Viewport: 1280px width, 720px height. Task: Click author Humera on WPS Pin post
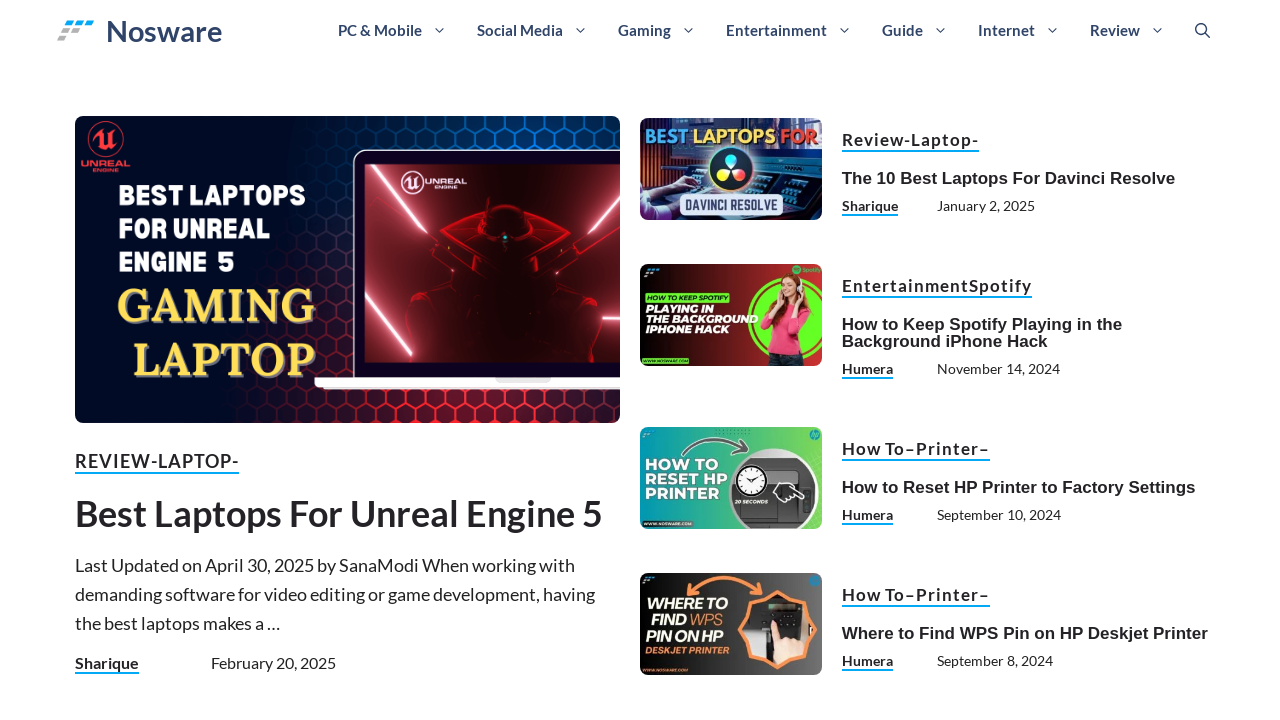tap(867, 661)
